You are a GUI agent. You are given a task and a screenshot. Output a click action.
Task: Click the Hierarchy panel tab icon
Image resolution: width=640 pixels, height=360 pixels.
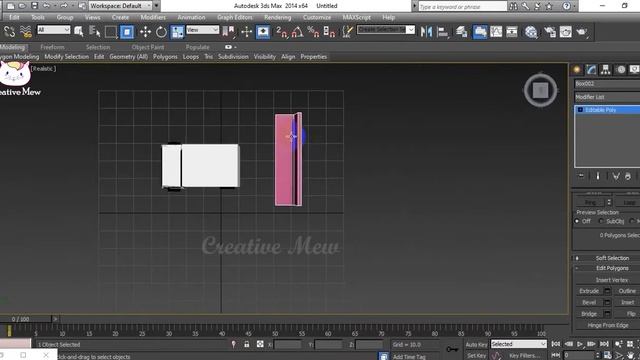coord(606,70)
